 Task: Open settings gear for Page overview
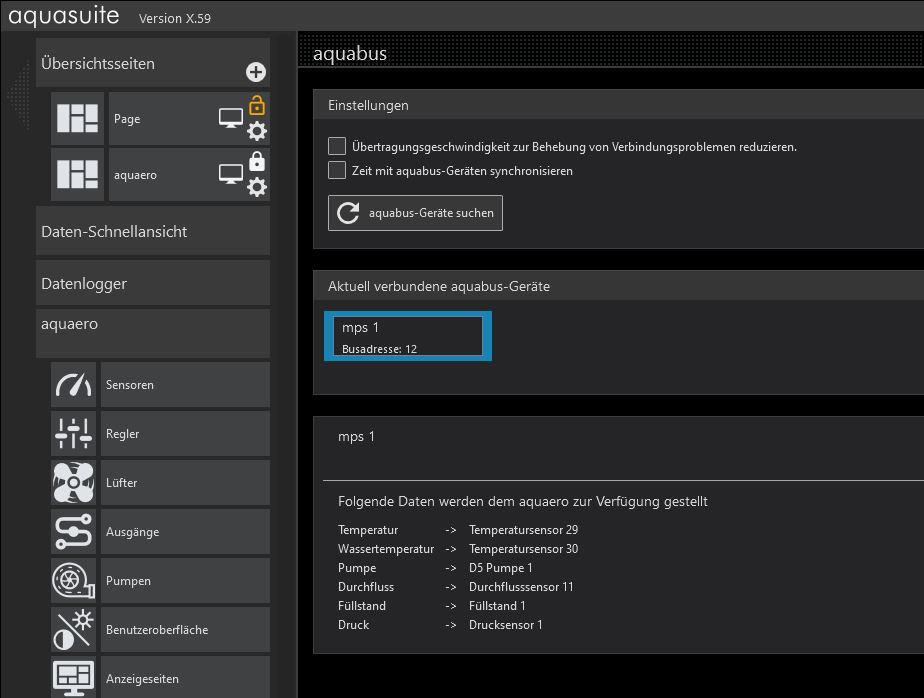tap(257, 131)
